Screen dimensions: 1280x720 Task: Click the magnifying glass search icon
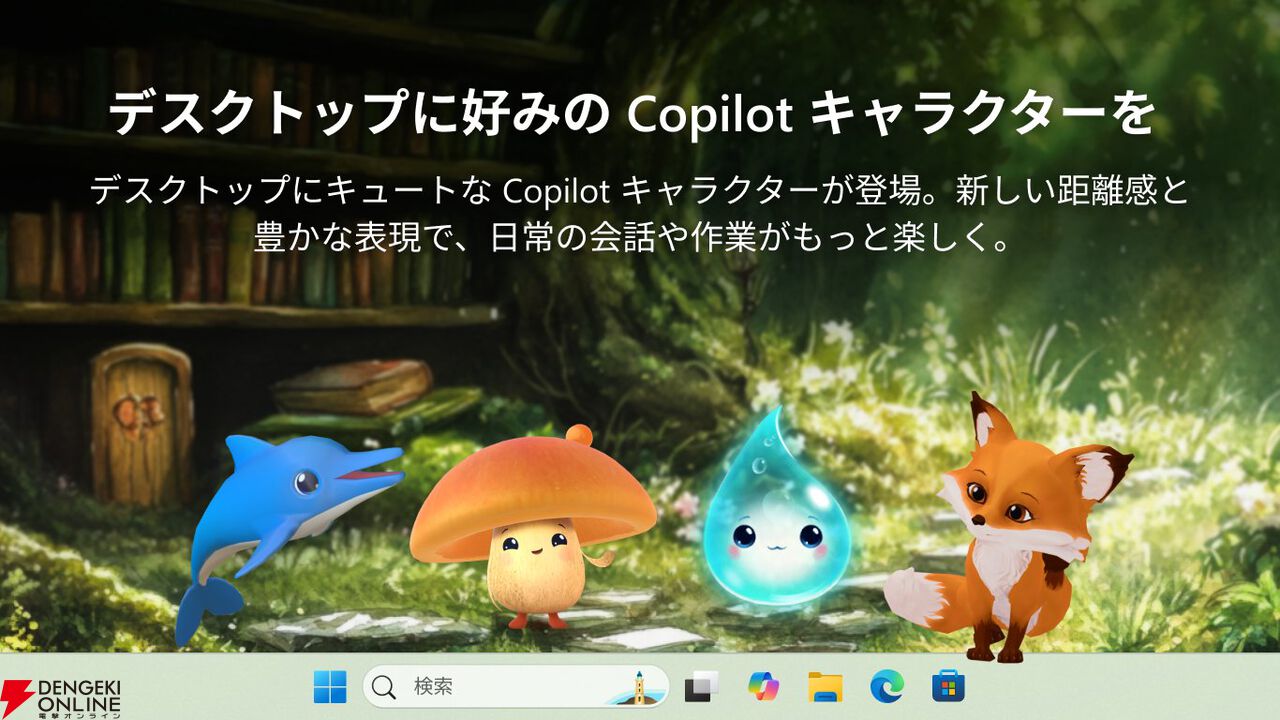(381, 690)
